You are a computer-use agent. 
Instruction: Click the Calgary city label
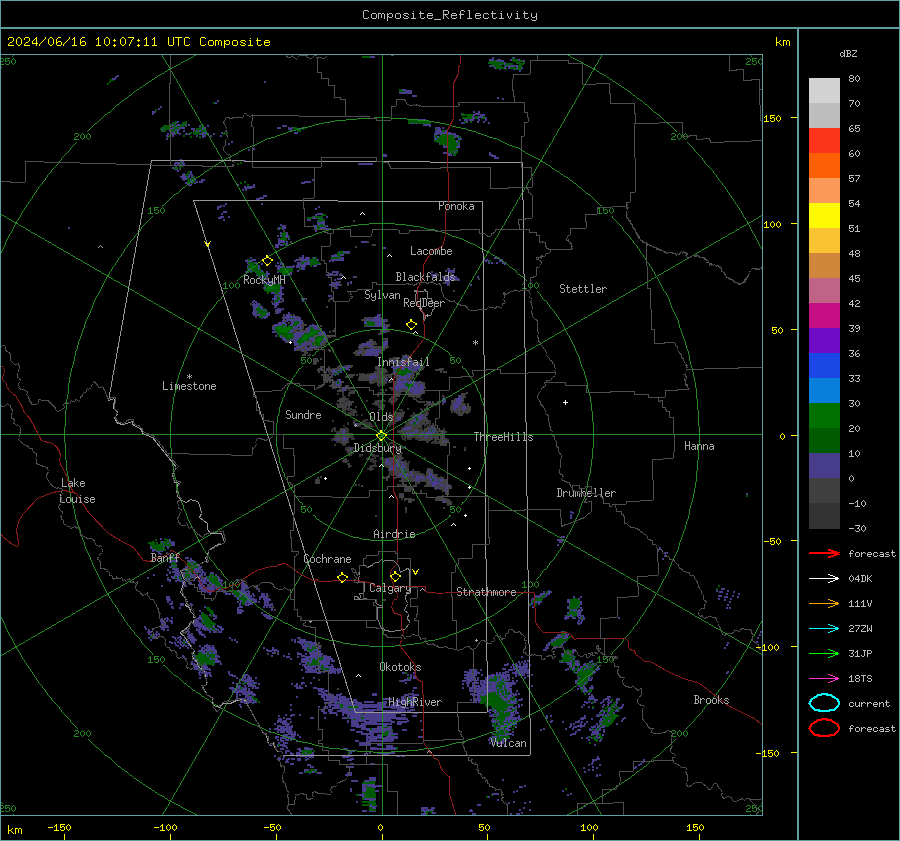point(390,588)
